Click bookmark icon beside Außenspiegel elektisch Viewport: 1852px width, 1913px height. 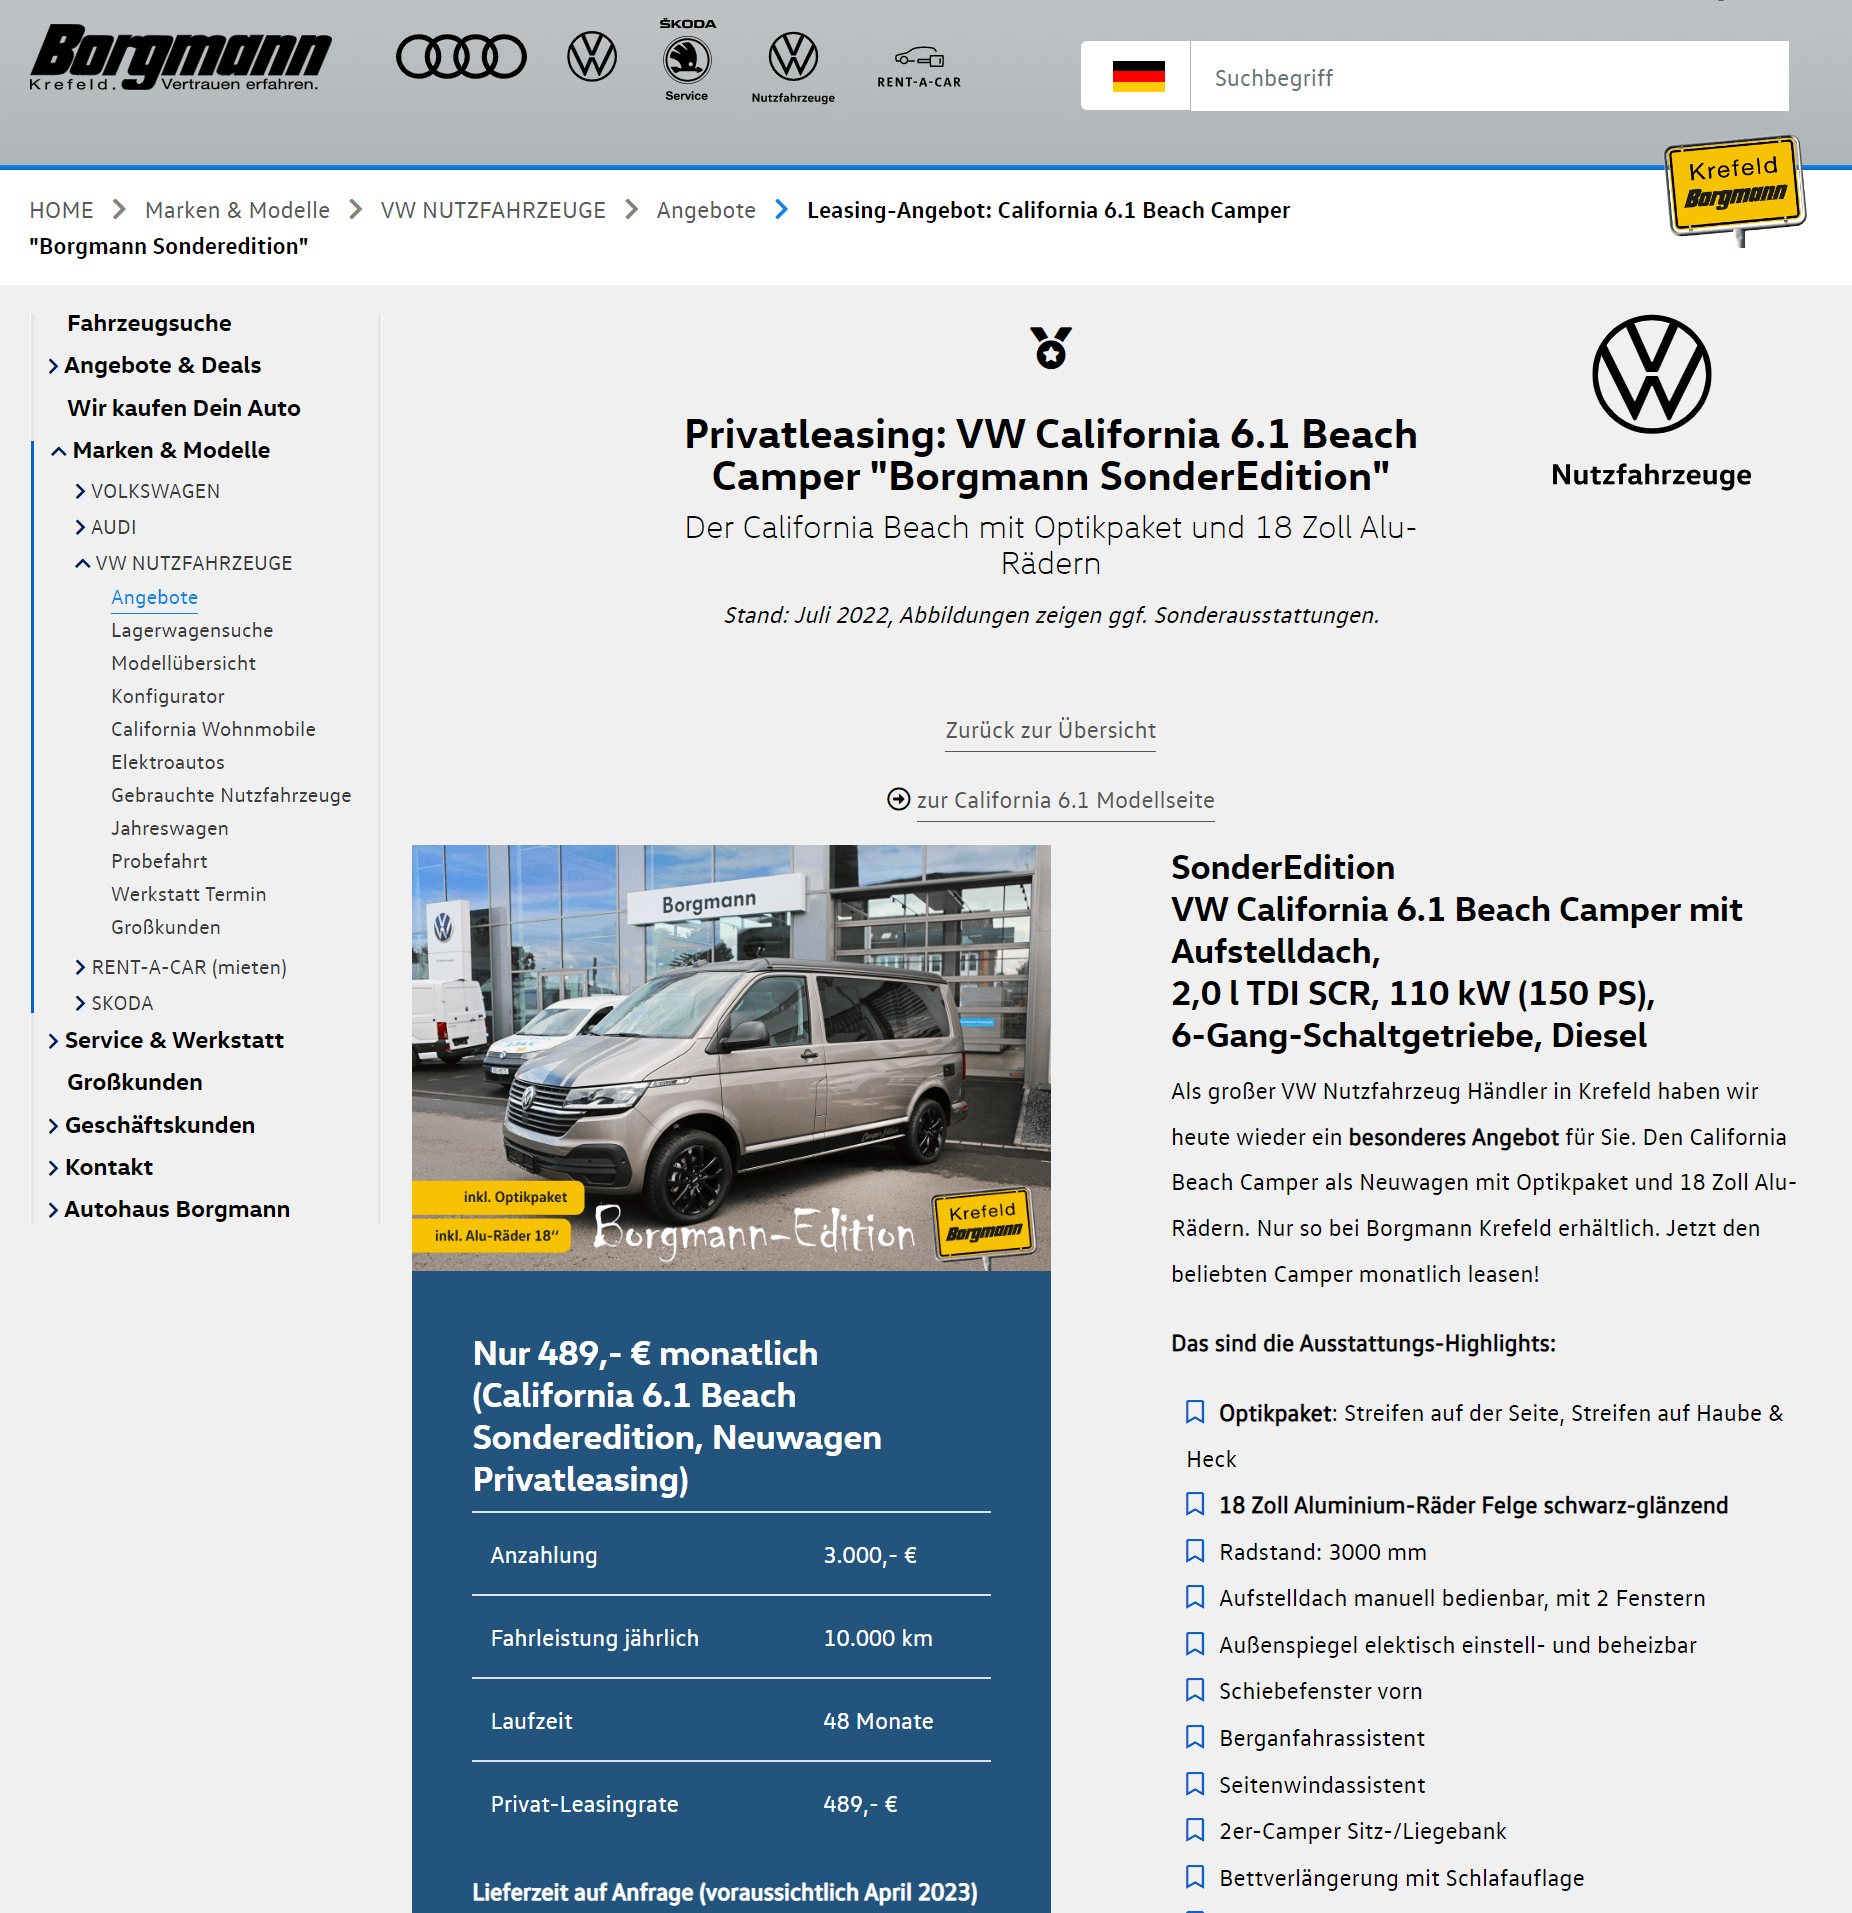click(1194, 1644)
